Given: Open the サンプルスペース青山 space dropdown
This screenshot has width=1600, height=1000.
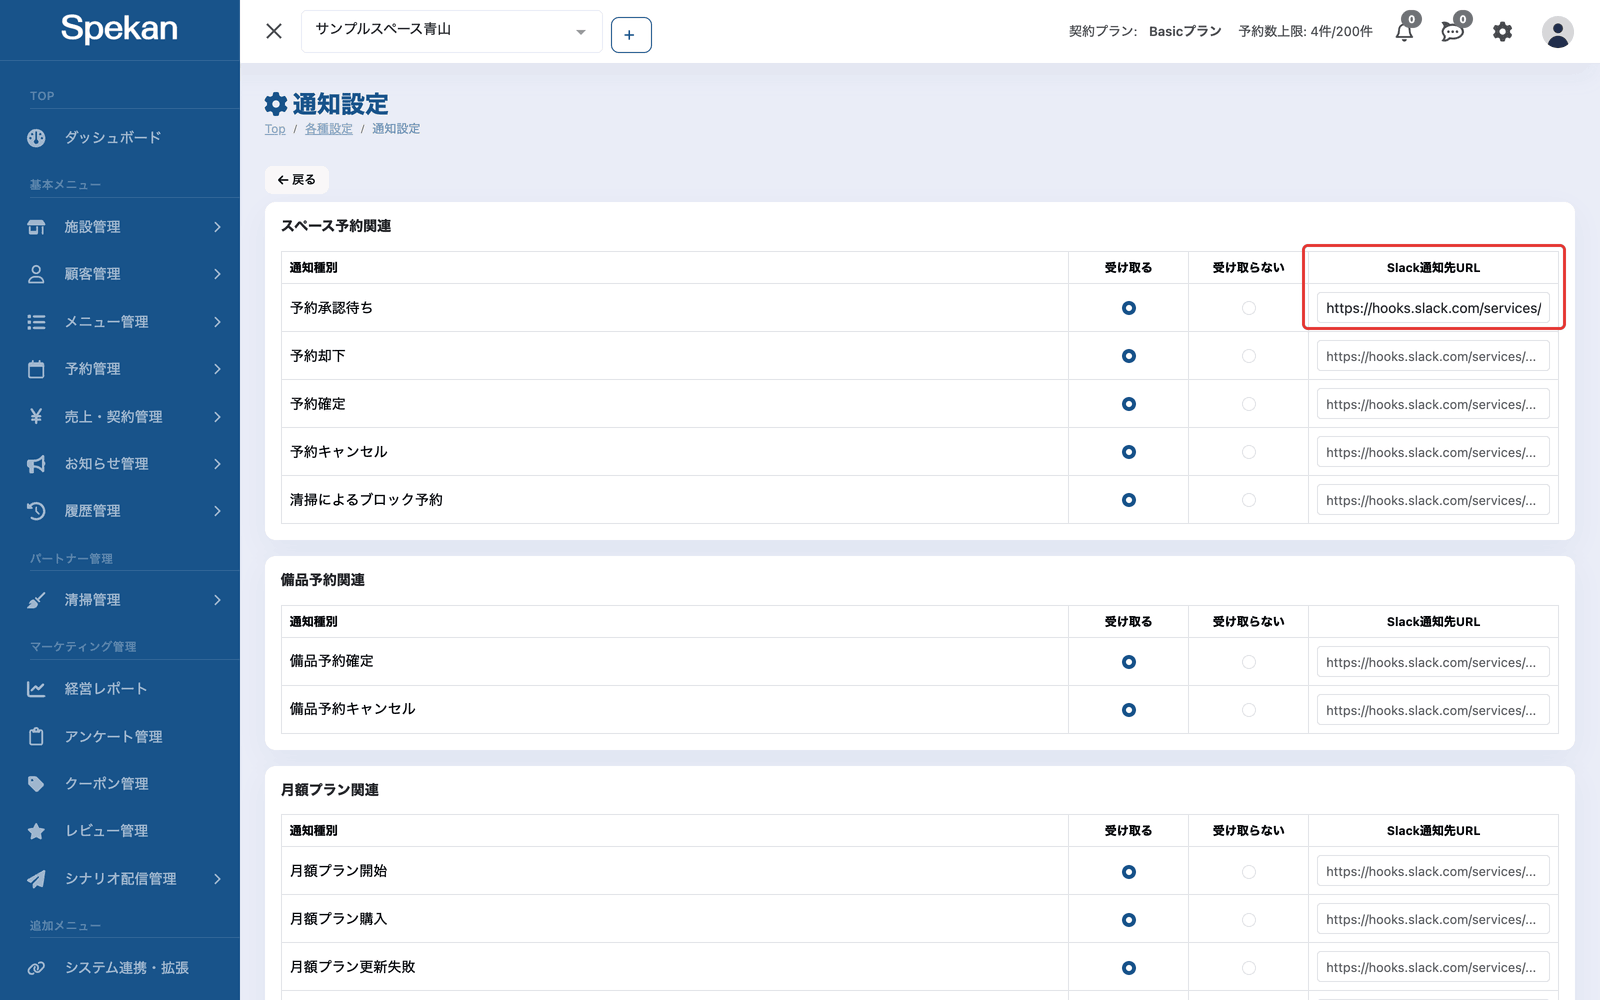Looking at the screenshot, I should (x=451, y=31).
